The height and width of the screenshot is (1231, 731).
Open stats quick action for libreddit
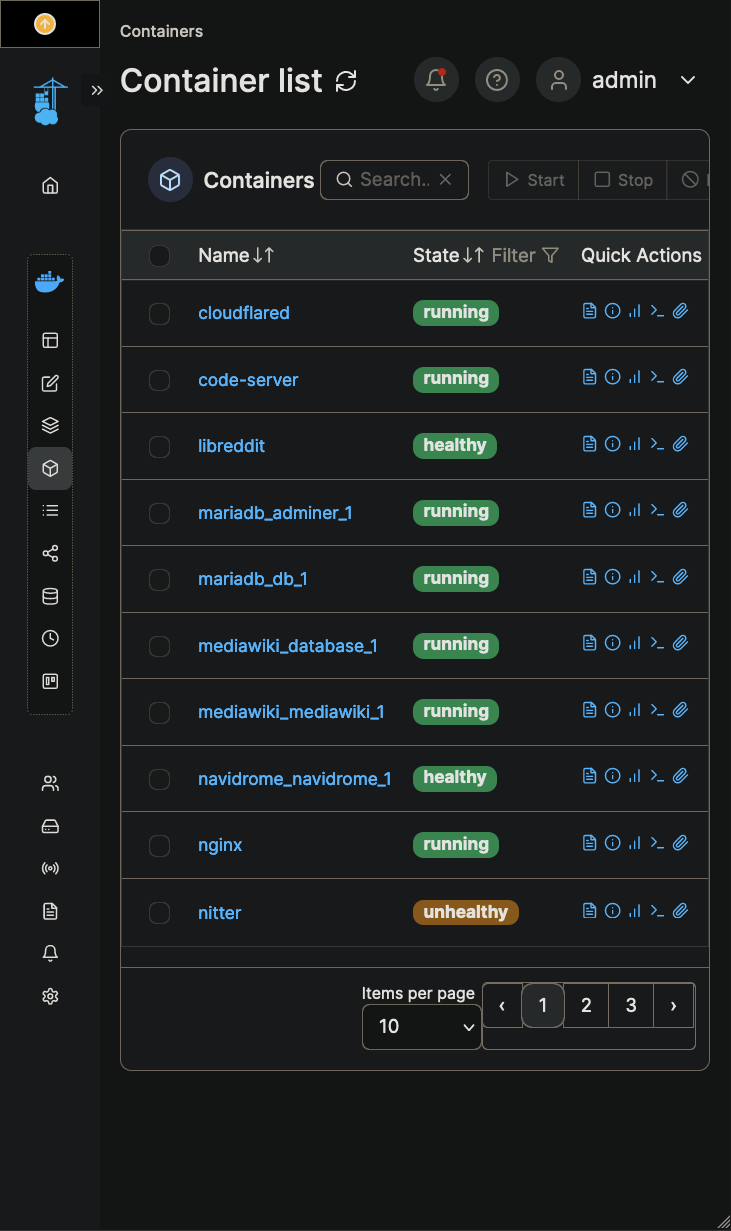pyautogui.click(x=634, y=444)
